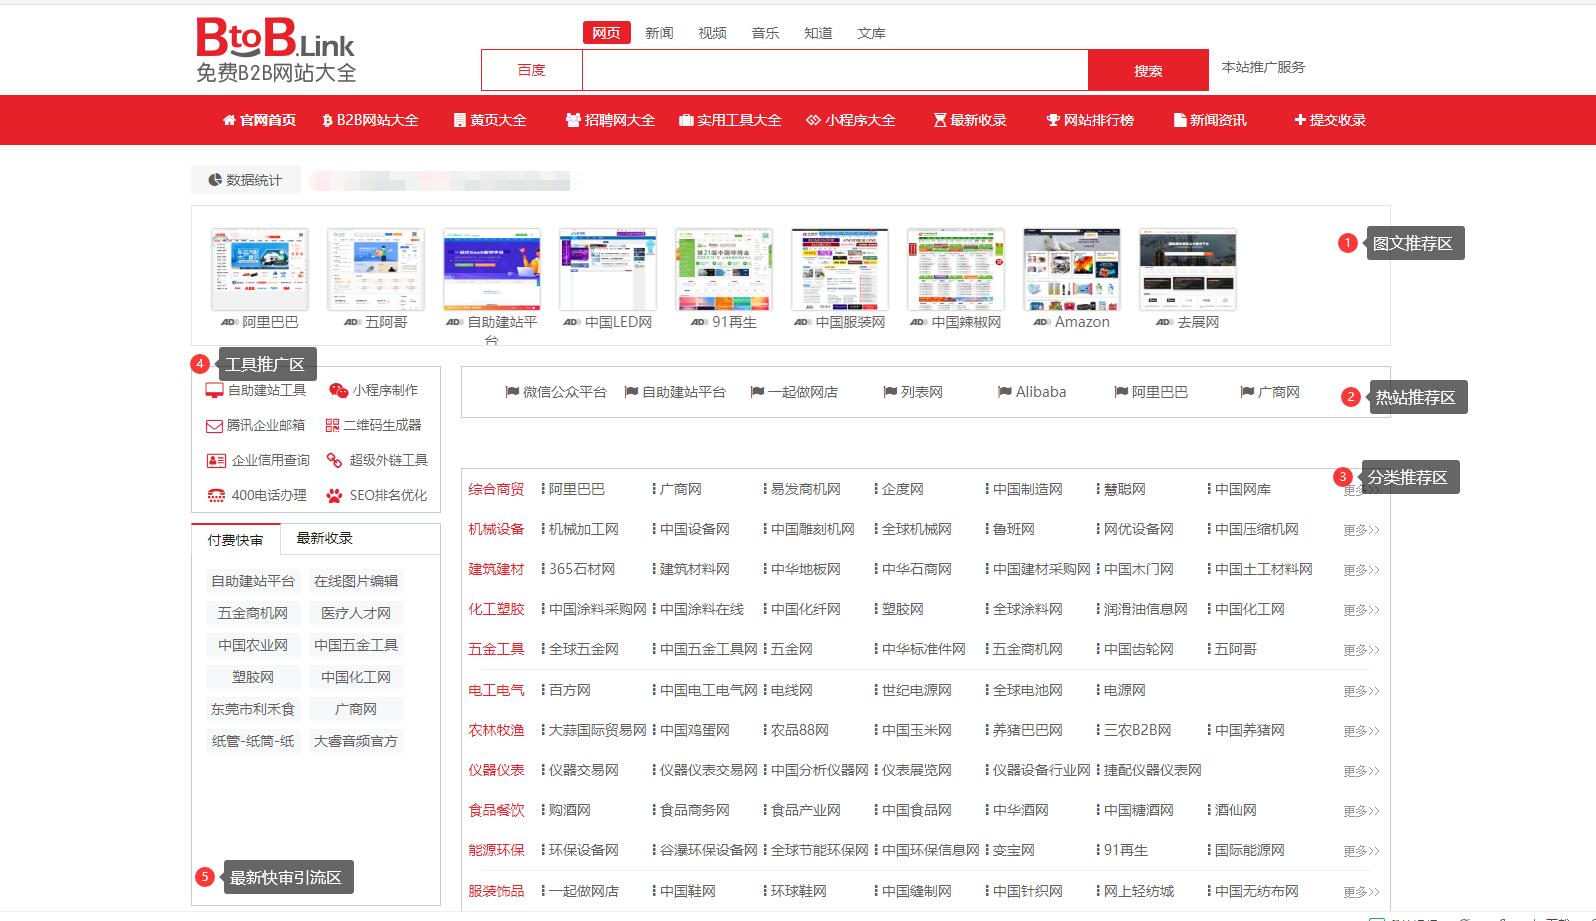
Task: Click the BtoB.Link site logo
Action: tap(276, 50)
